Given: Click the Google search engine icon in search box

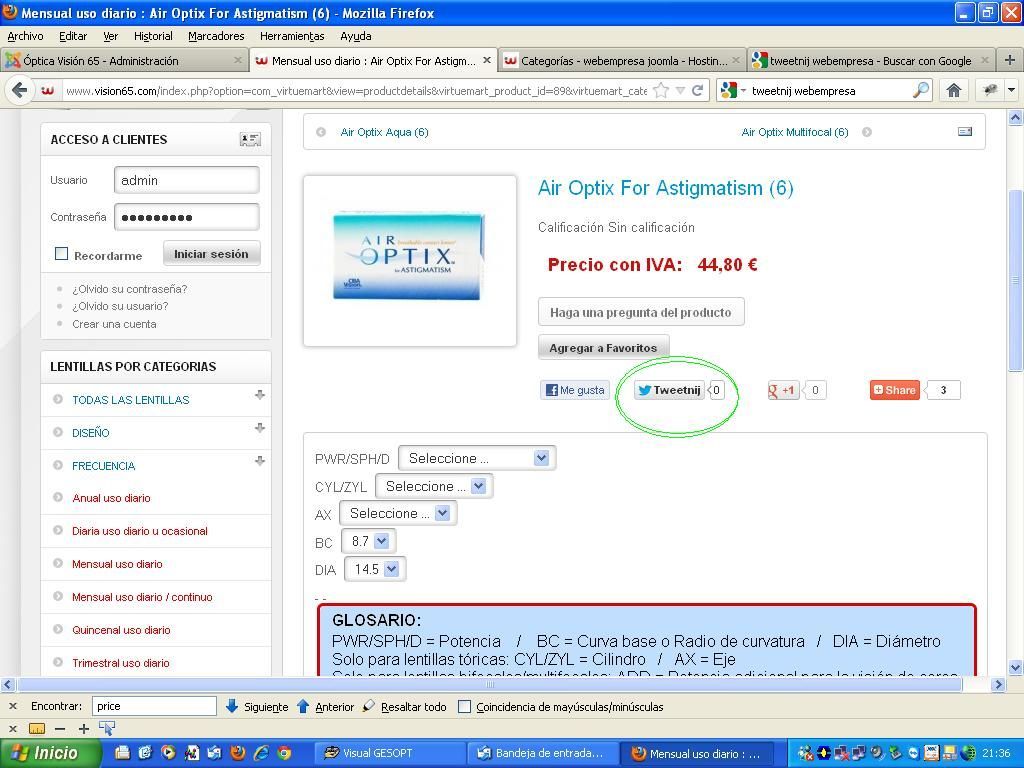Looking at the screenshot, I should [729, 90].
